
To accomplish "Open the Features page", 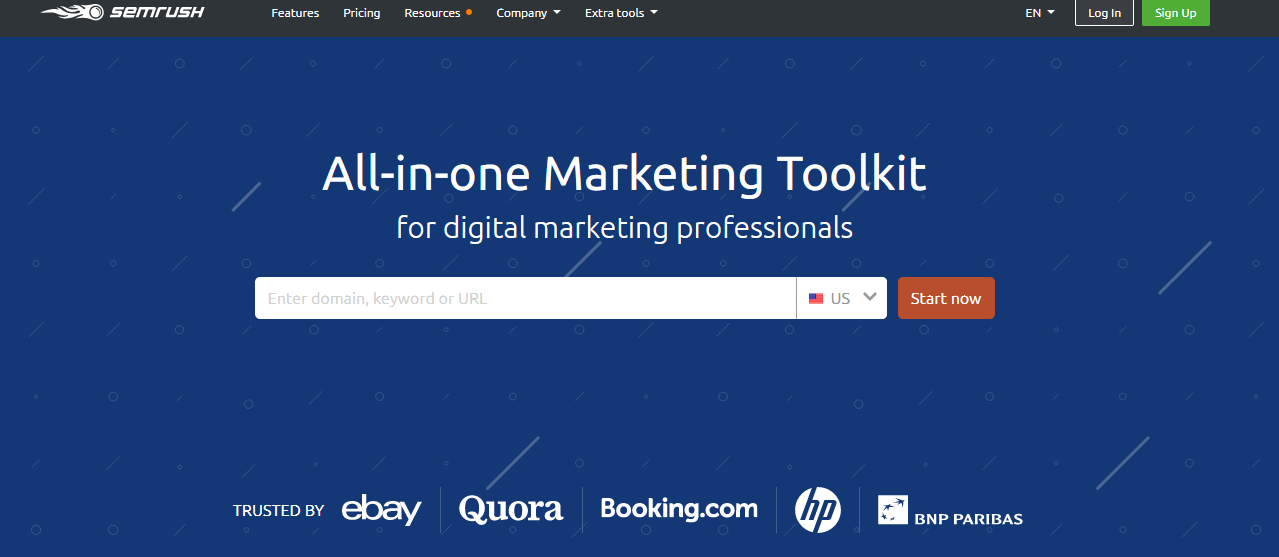I will point(295,13).
